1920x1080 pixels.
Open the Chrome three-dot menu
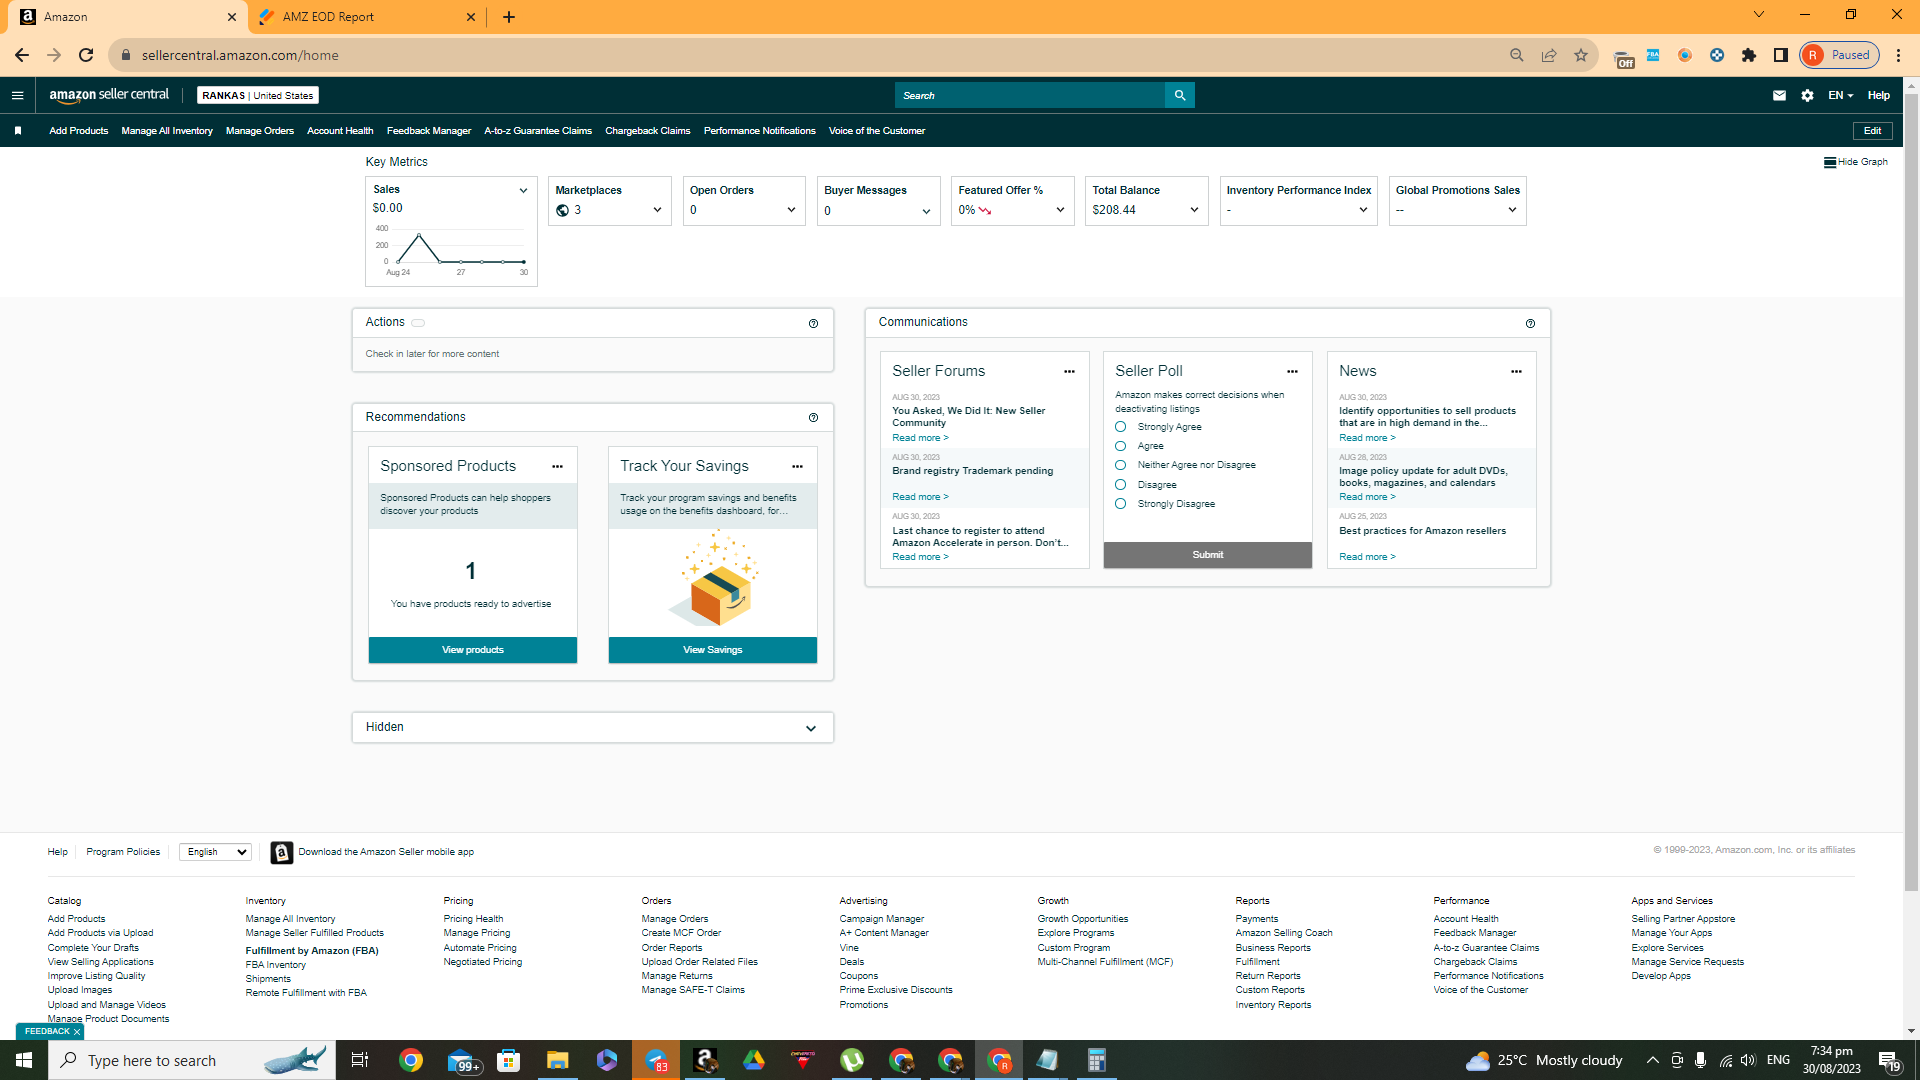click(1899, 55)
